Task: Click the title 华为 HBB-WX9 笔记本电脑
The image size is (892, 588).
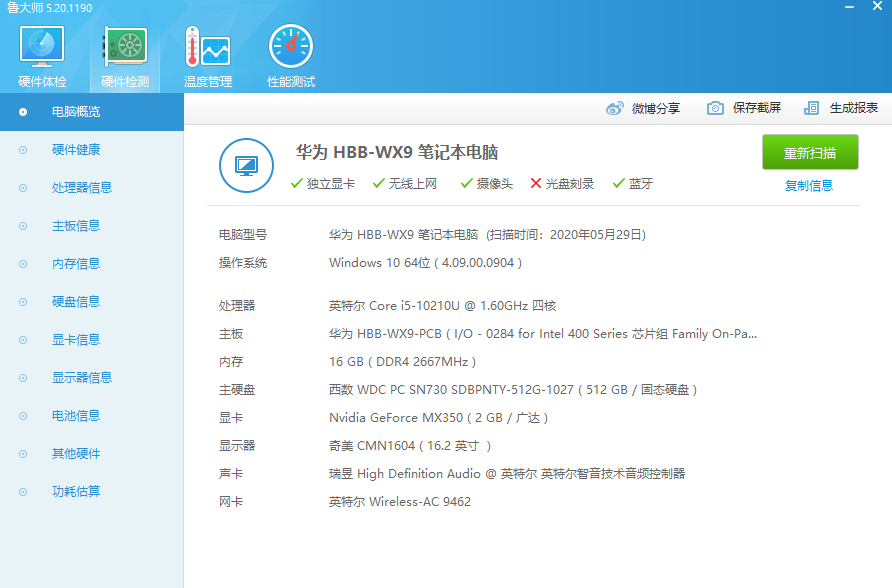Action: (397, 152)
